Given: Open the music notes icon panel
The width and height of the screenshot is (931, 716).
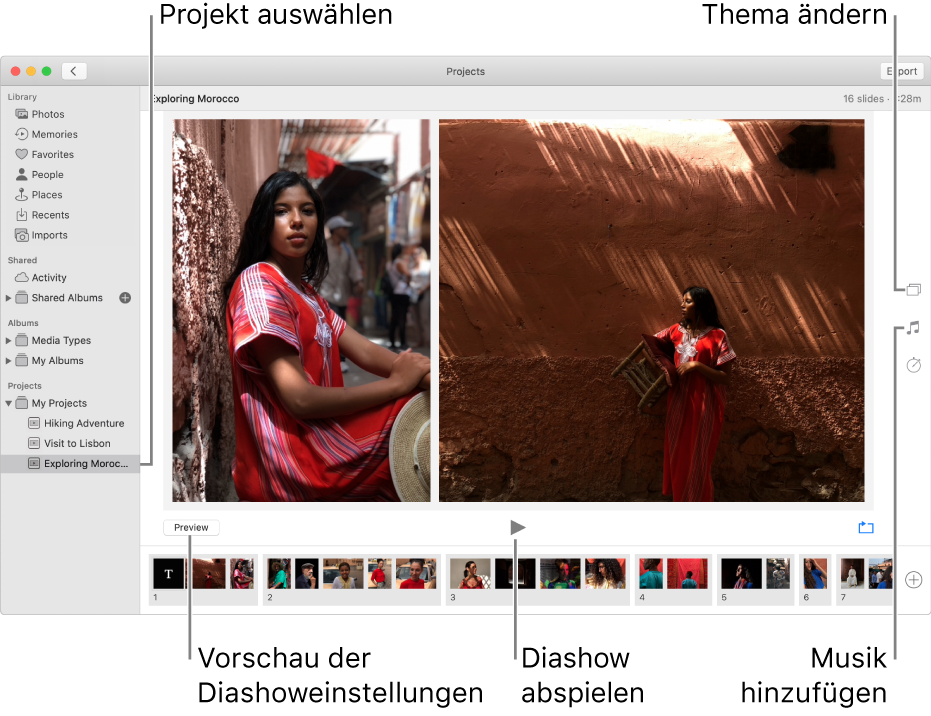Looking at the screenshot, I should (913, 328).
